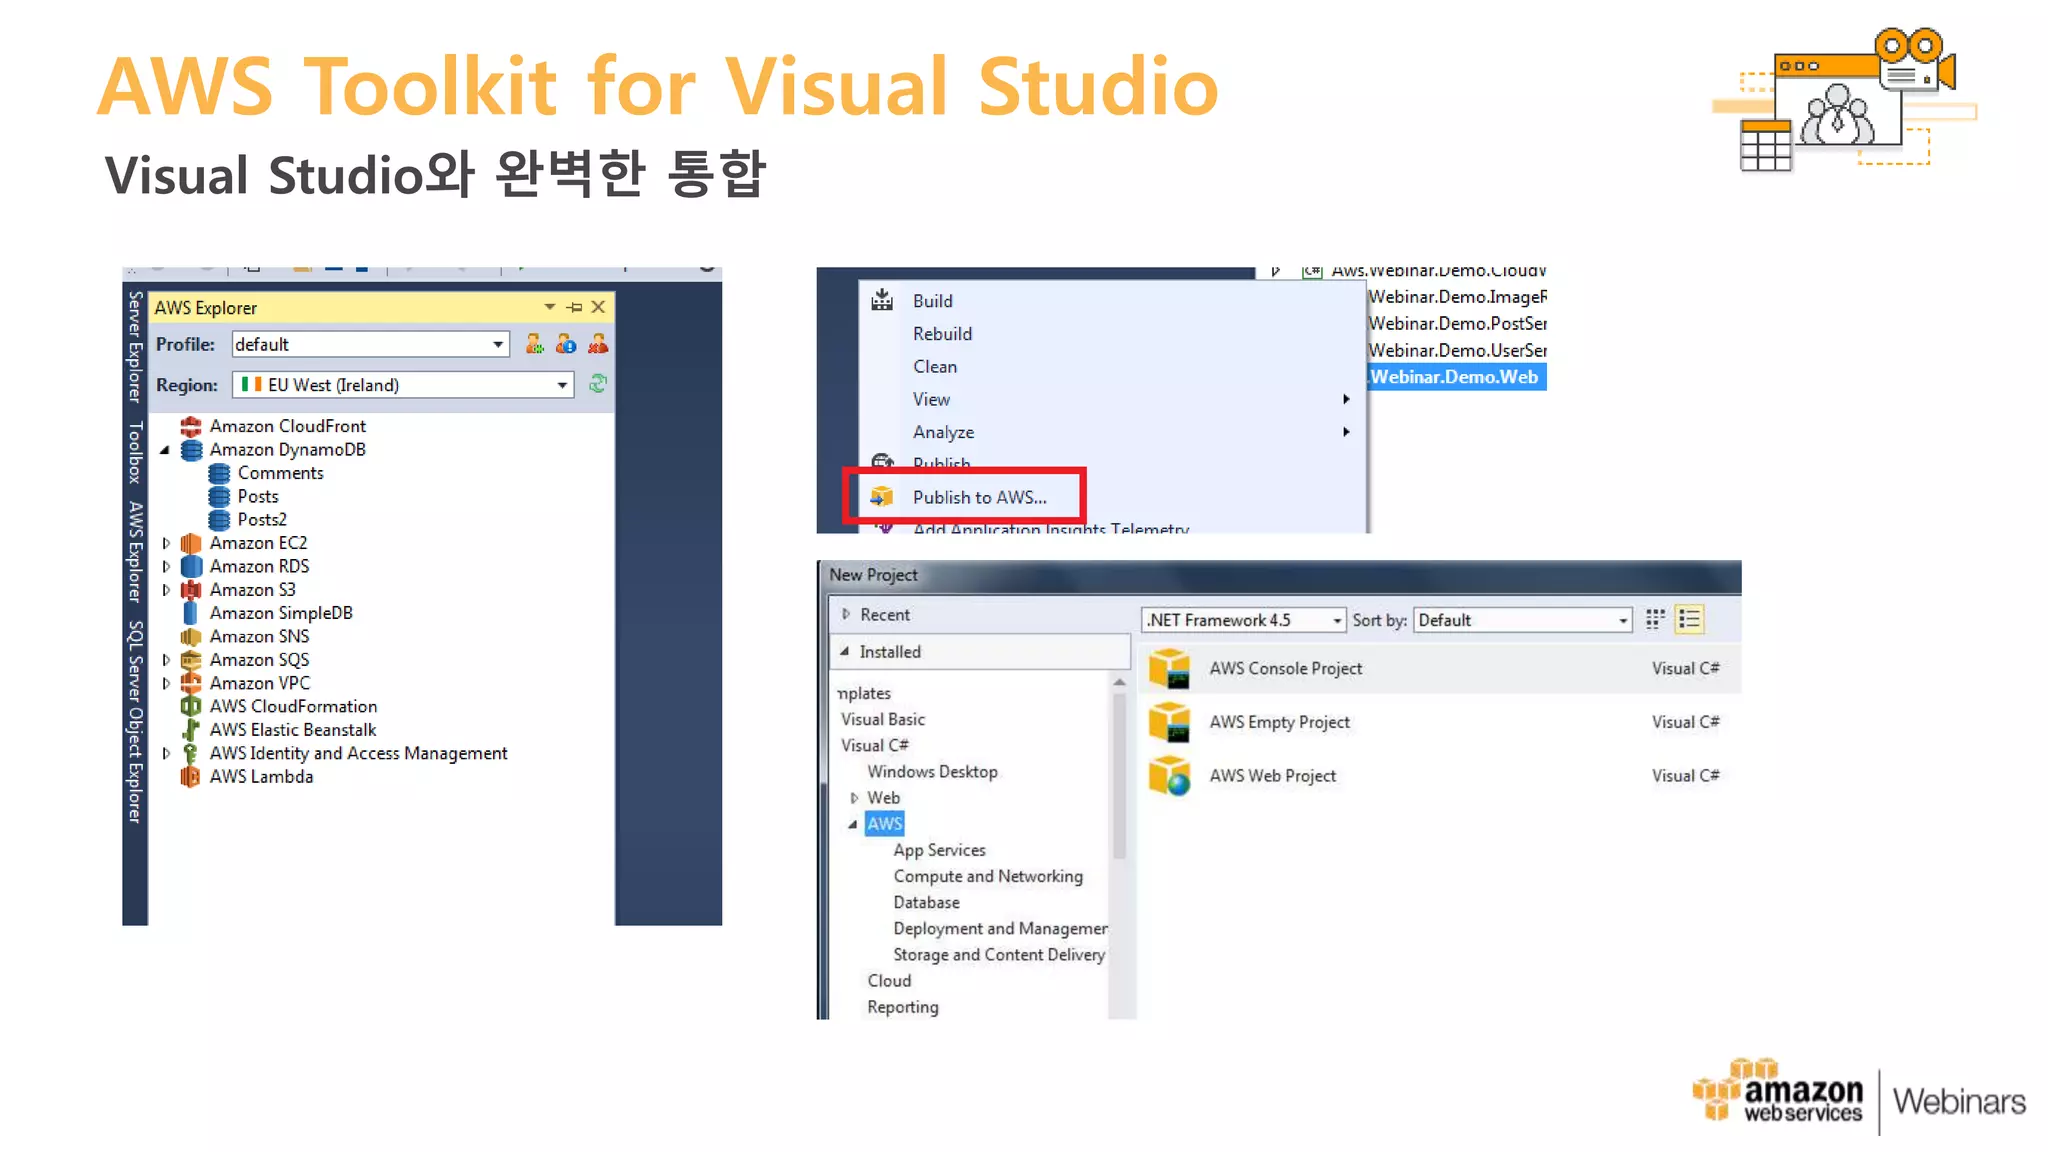Choose Publish to AWS... menu item

[x=979, y=497]
